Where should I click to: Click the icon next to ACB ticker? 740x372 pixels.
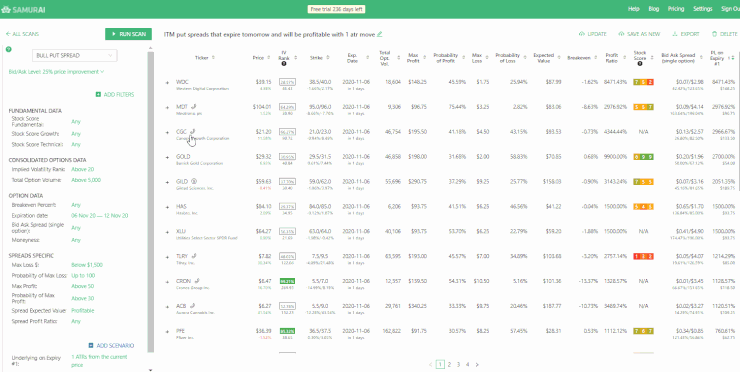[193, 305]
